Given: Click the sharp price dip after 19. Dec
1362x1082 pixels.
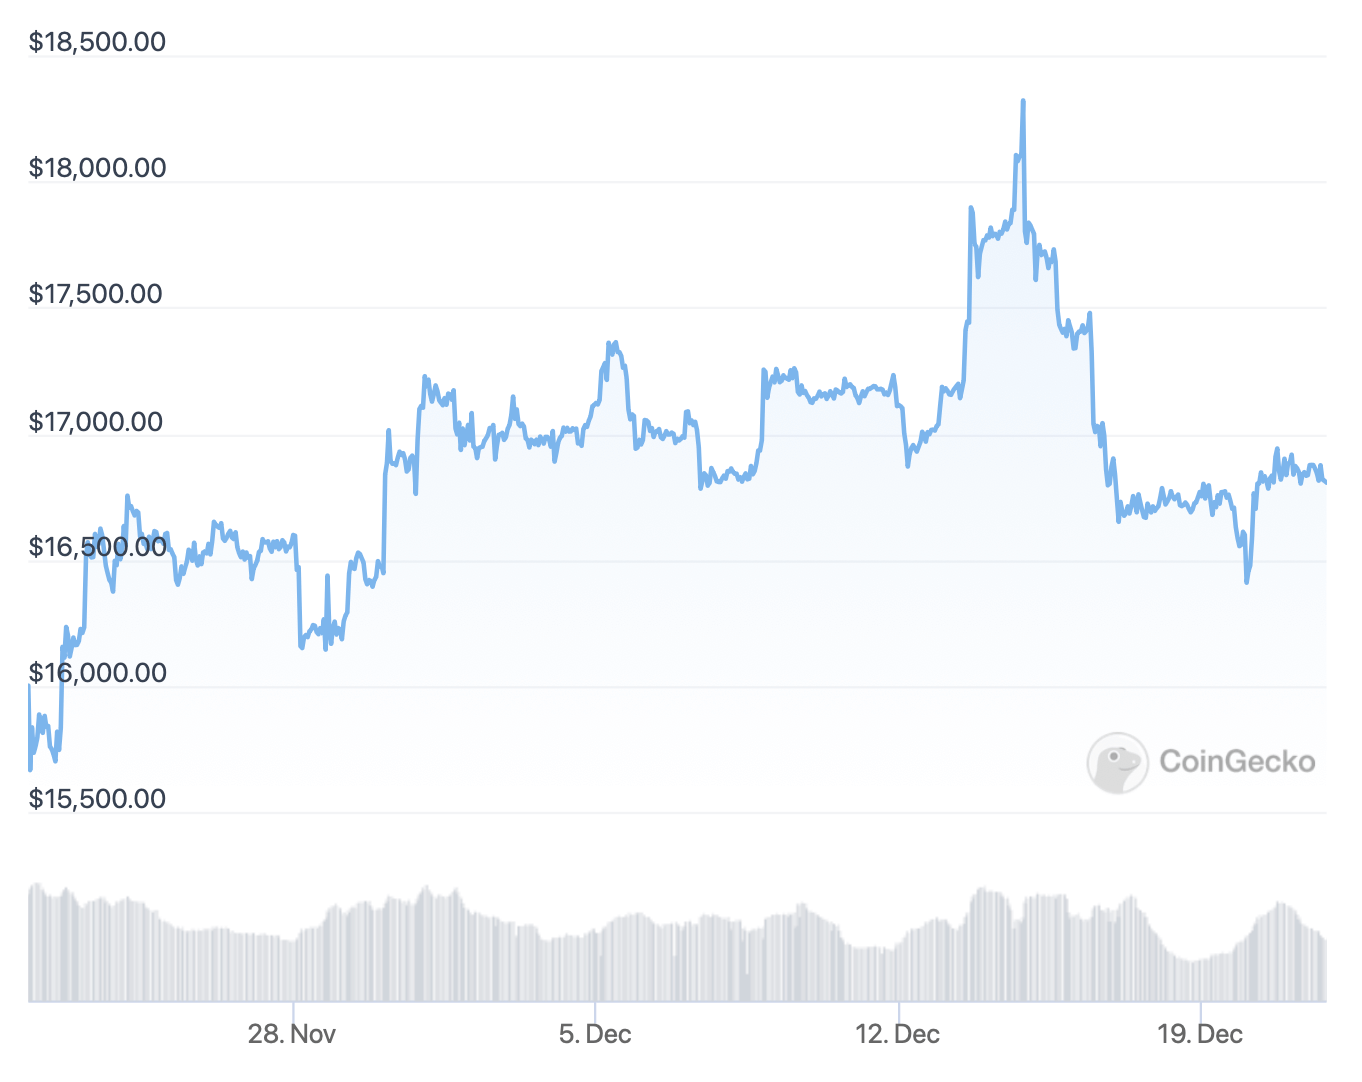Looking at the screenshot, I should click(x=1247, y=580).
